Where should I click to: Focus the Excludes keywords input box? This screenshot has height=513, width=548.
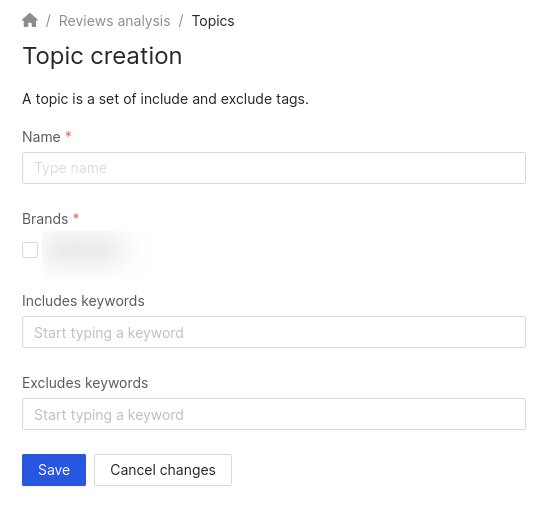coord(274,414)
